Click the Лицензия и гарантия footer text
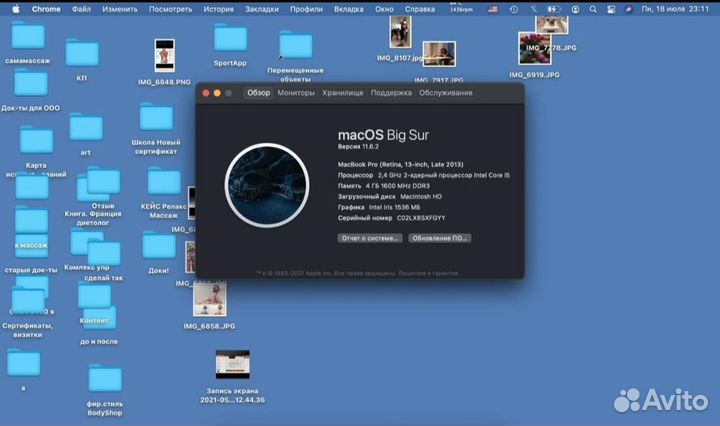This screenshot has width=720, height=426. (428, 273)
